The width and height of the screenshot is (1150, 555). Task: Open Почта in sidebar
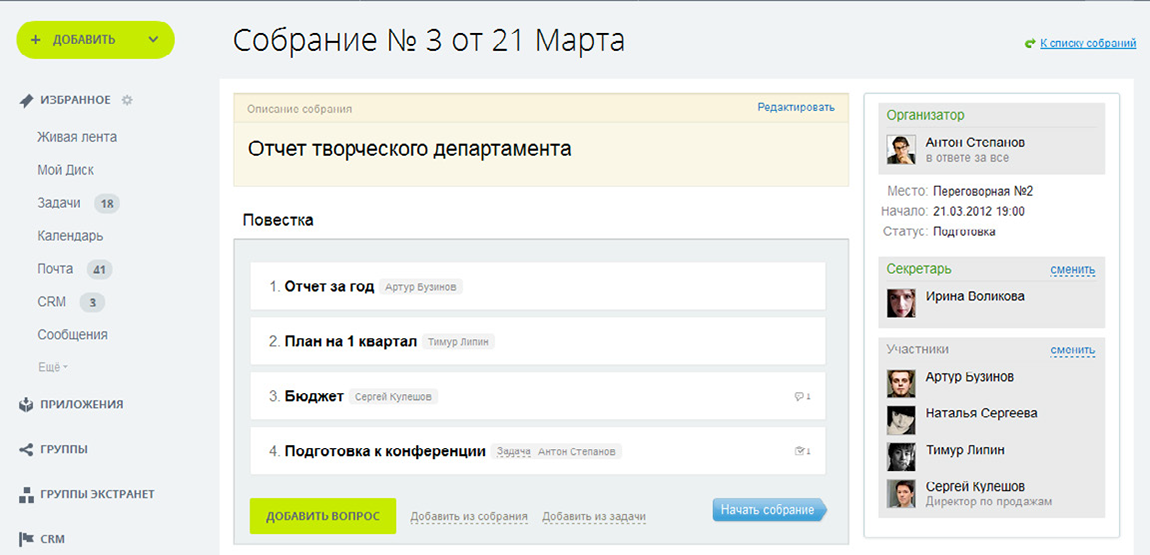coord(55,269)
